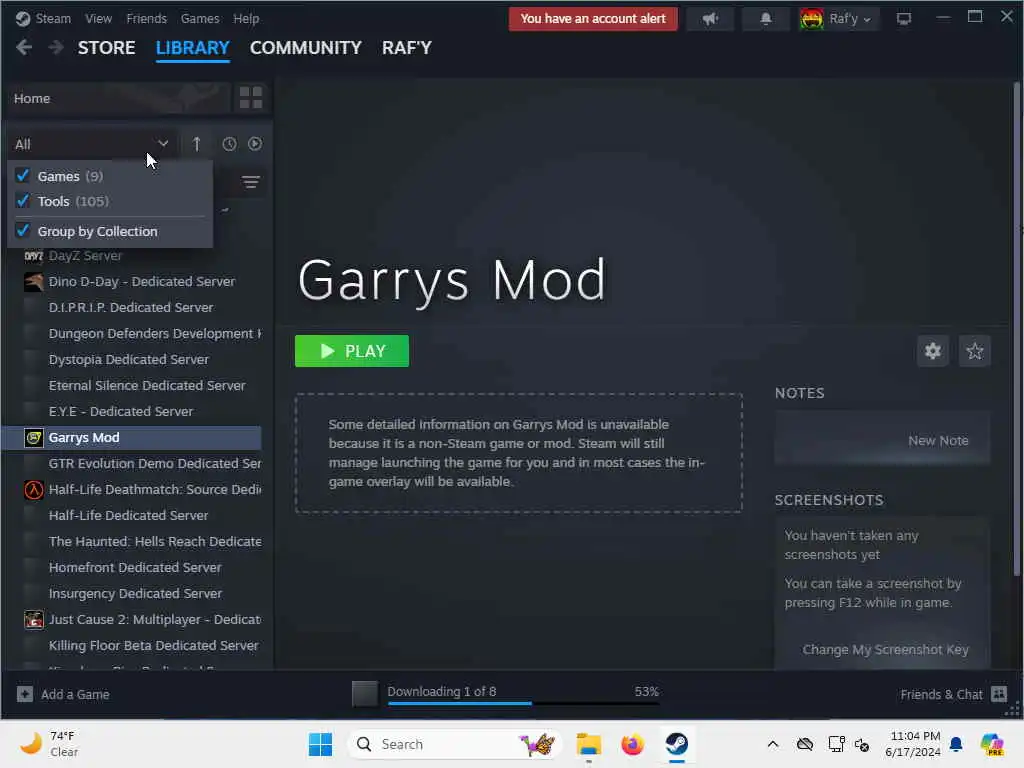Click the DayZ Server icon

point(34,256)
